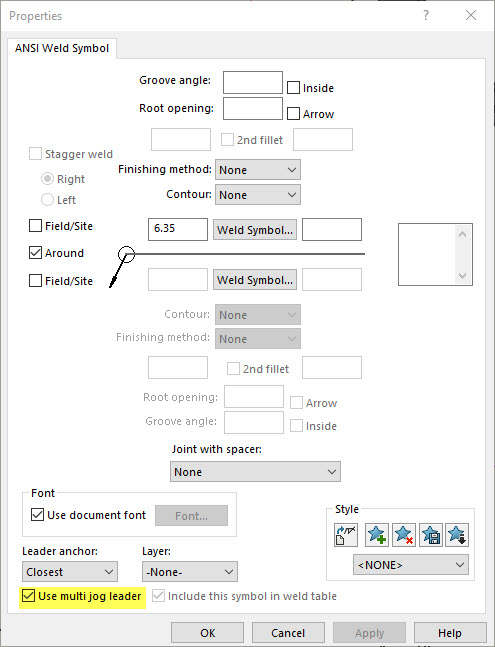This screenshot has height=647, width=495.
Task: Expand the Joint with spacer dropdown
Action: pyautogui.click(x=255, y=472)
